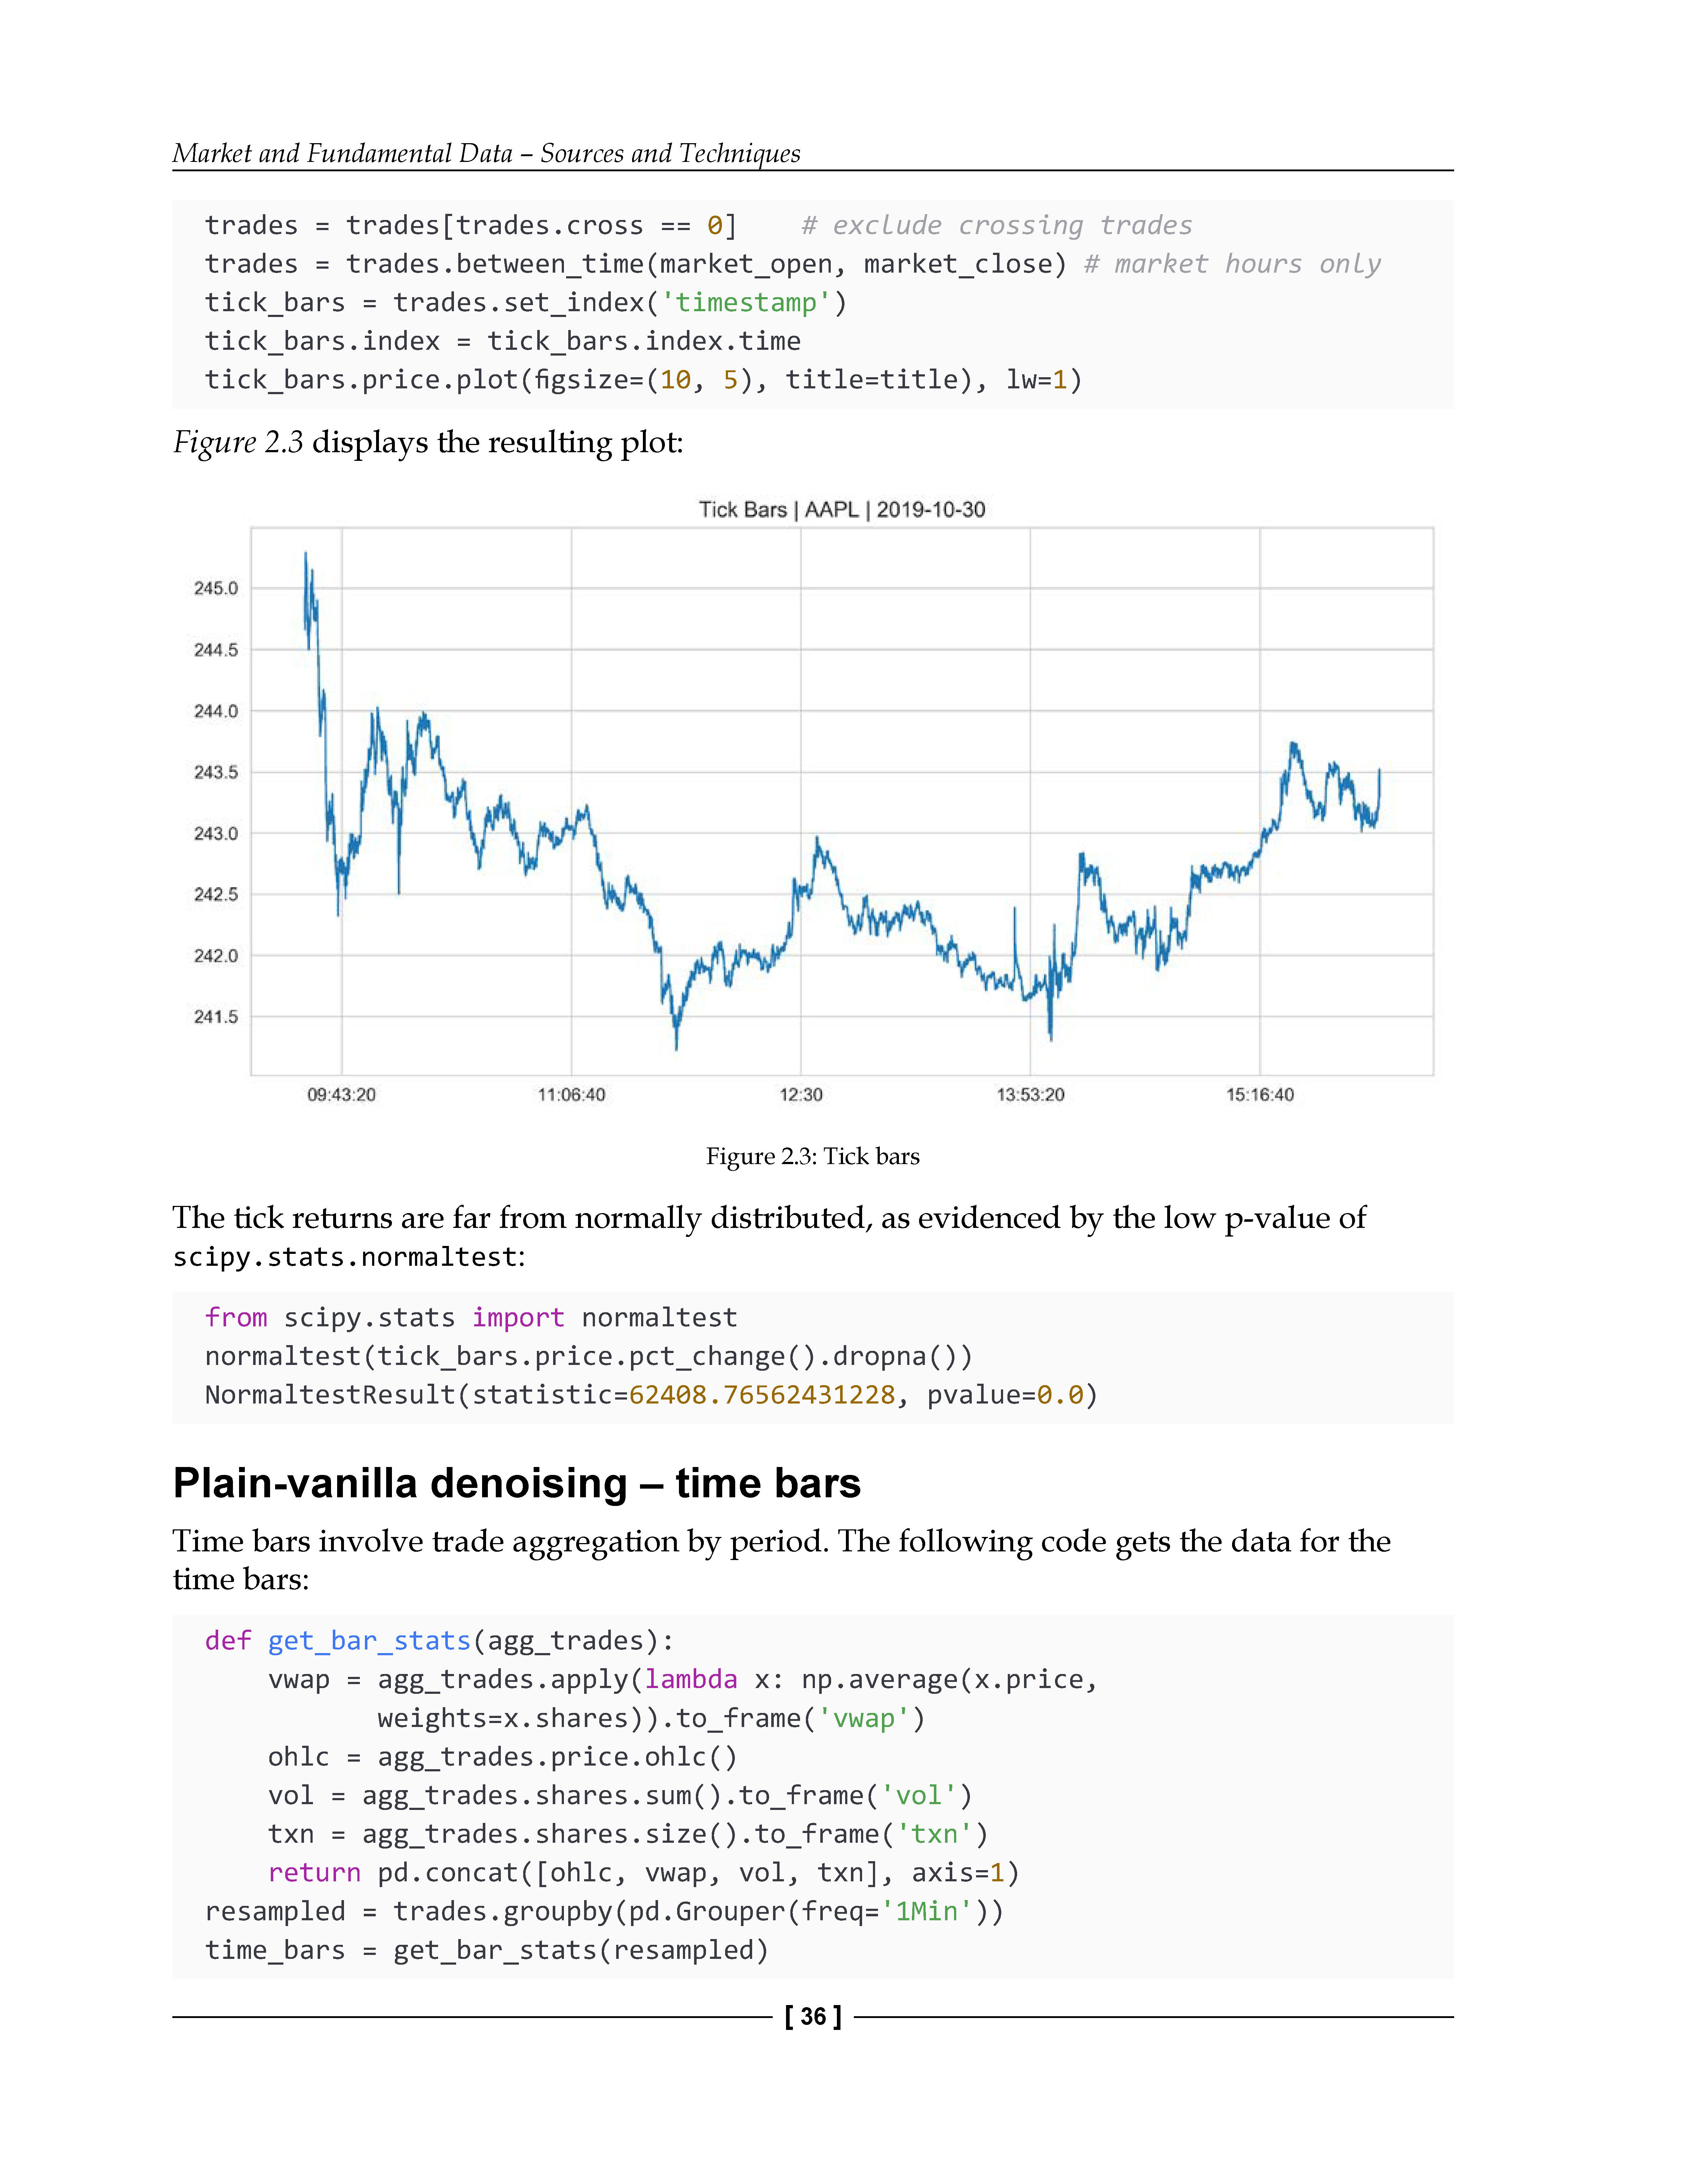Click the chart title "Tick Bars | AAPL | 2019-10-30"
Image resolution: width=1708 pixels, height=2172 pixels.
[841, 510]
